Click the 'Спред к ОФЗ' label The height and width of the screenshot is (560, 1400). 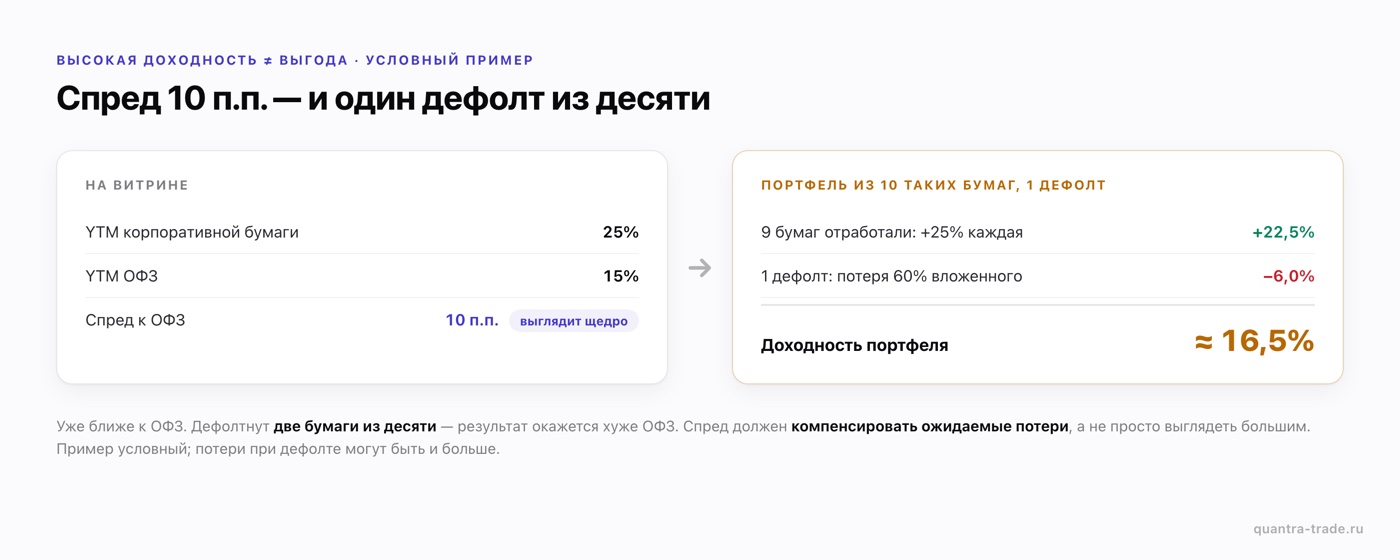point(136,320)
